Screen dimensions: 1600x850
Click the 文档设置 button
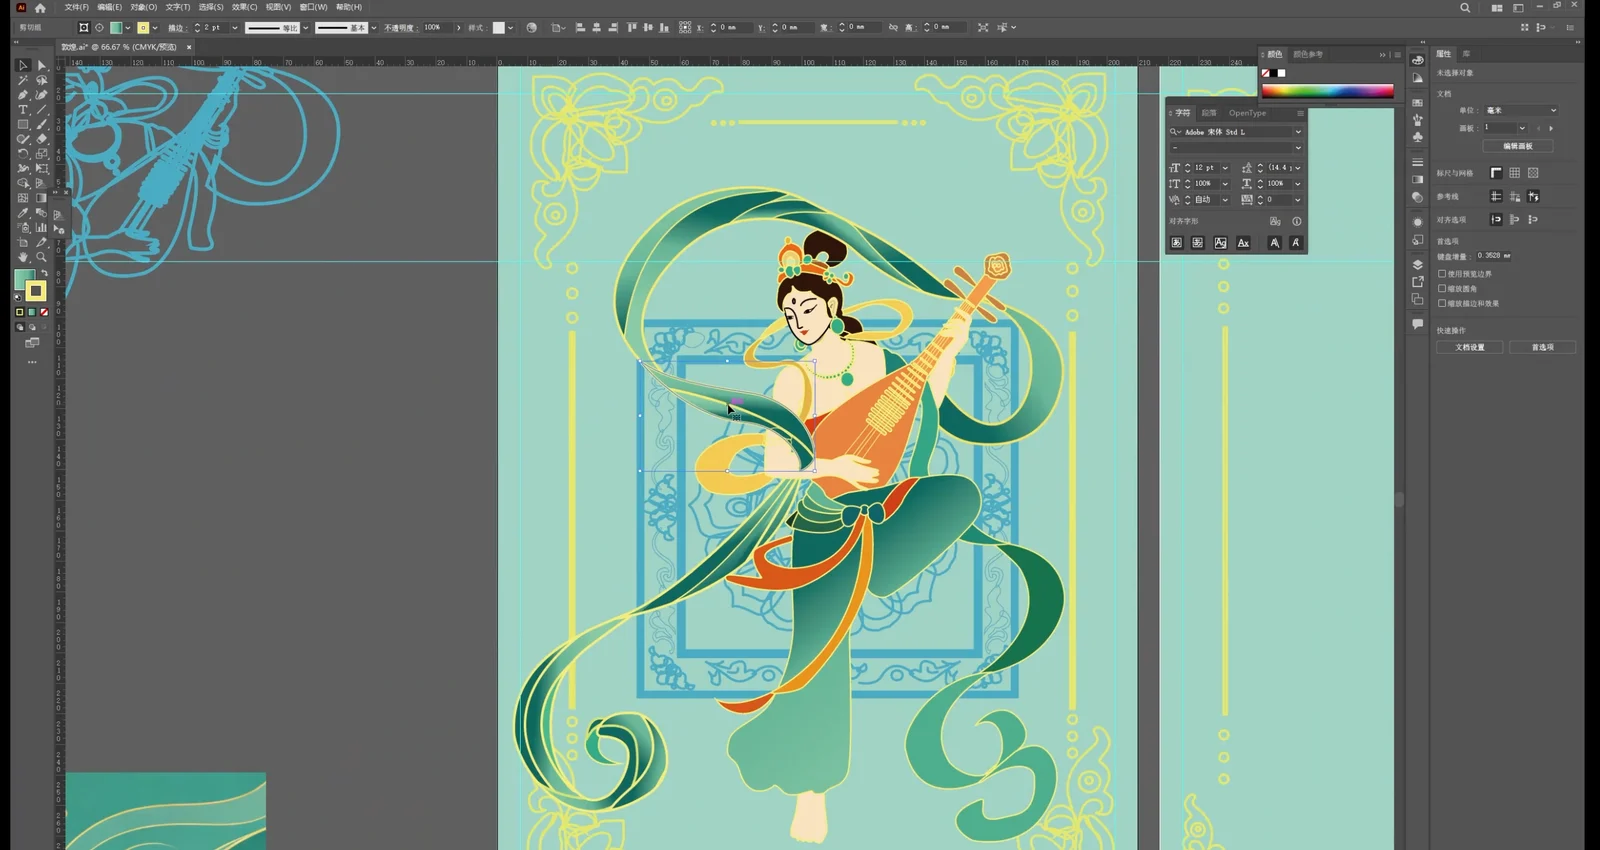coord(1470,347)
